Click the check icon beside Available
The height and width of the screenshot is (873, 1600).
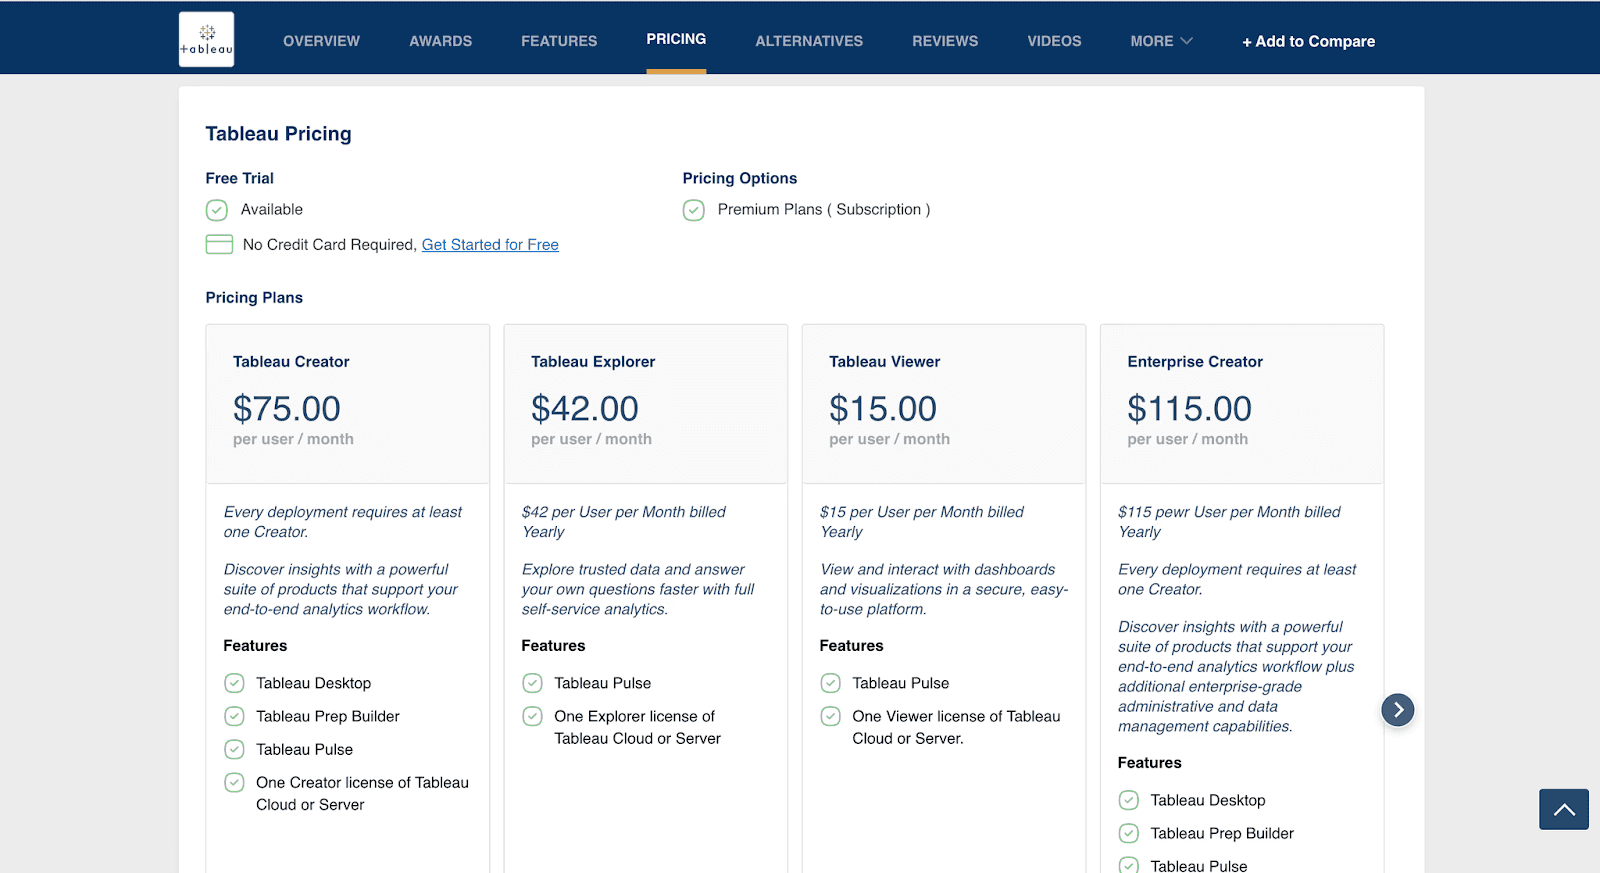[217, 210]
